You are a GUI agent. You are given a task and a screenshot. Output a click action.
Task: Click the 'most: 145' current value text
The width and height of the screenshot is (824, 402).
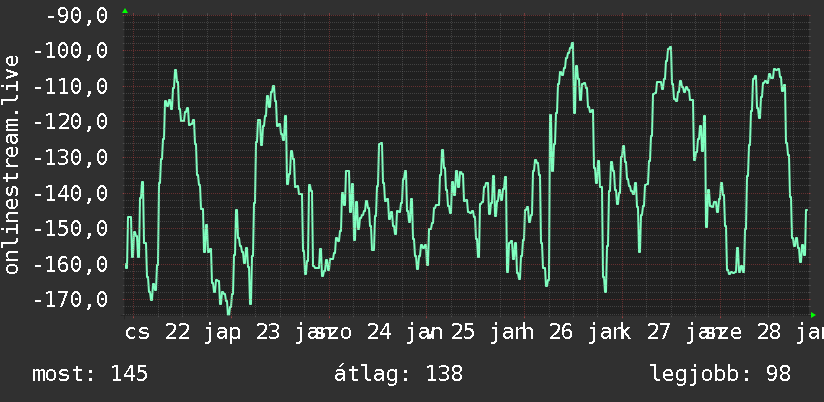pos(90,374)
